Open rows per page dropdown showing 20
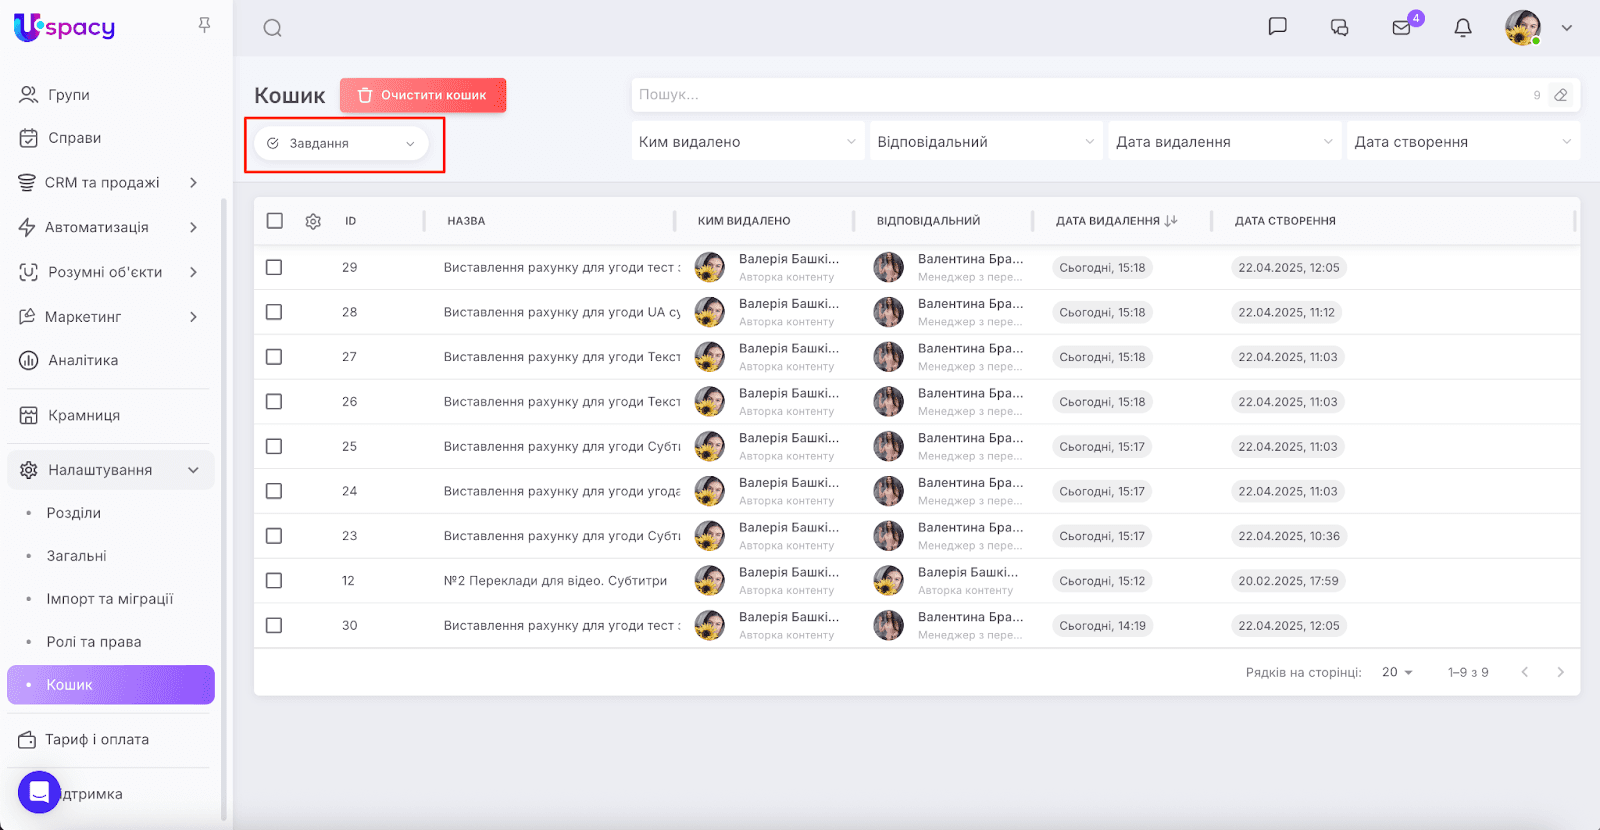Viewport: 1600px width, 830px height. [1397, 673]
